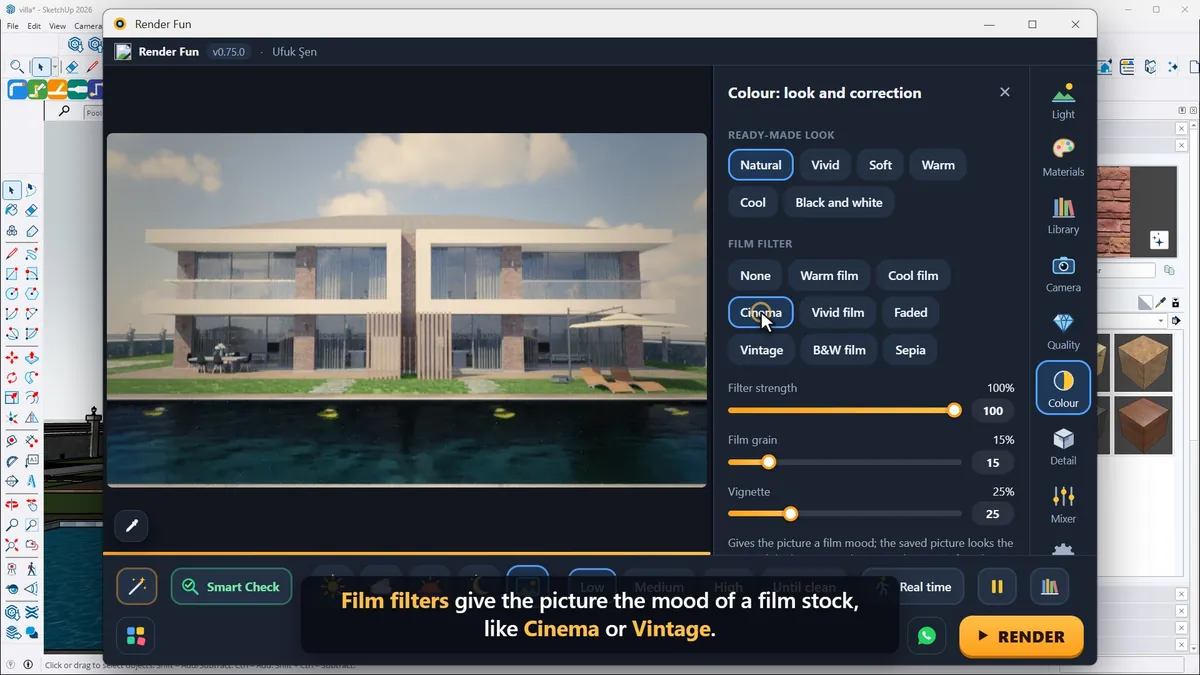Image resolution: width=1200 pixels, height=675 pixels.
Task: Select the SketchUp Rectangle tool
Action: [x=11, y=273]
